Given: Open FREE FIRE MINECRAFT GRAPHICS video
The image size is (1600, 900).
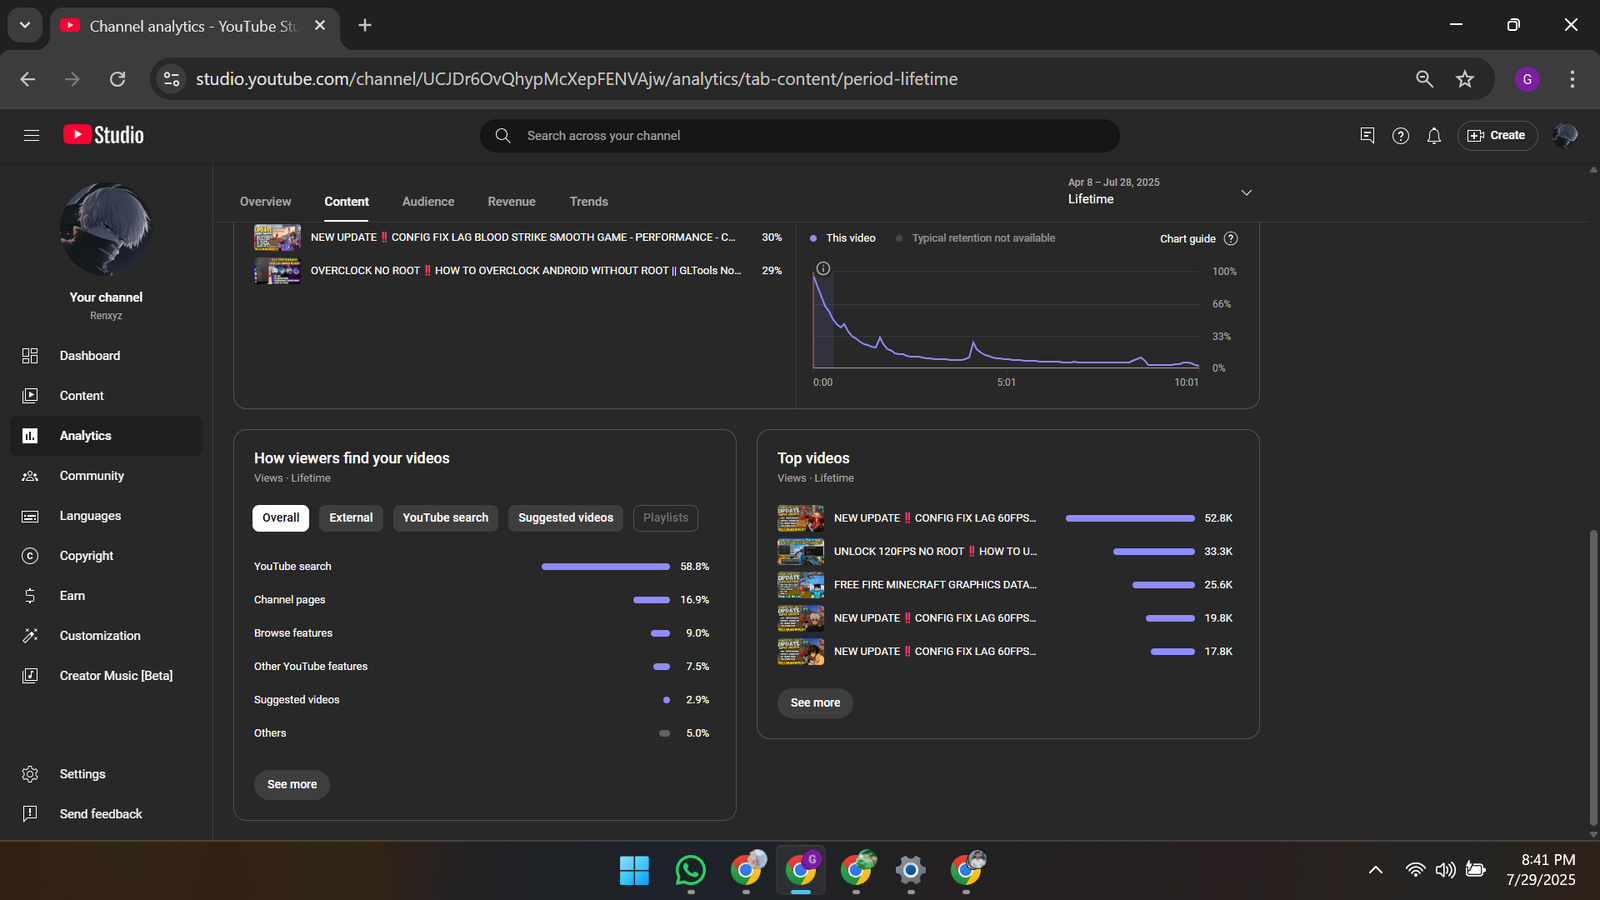Looking at the screenshot, I should (935, 585).
